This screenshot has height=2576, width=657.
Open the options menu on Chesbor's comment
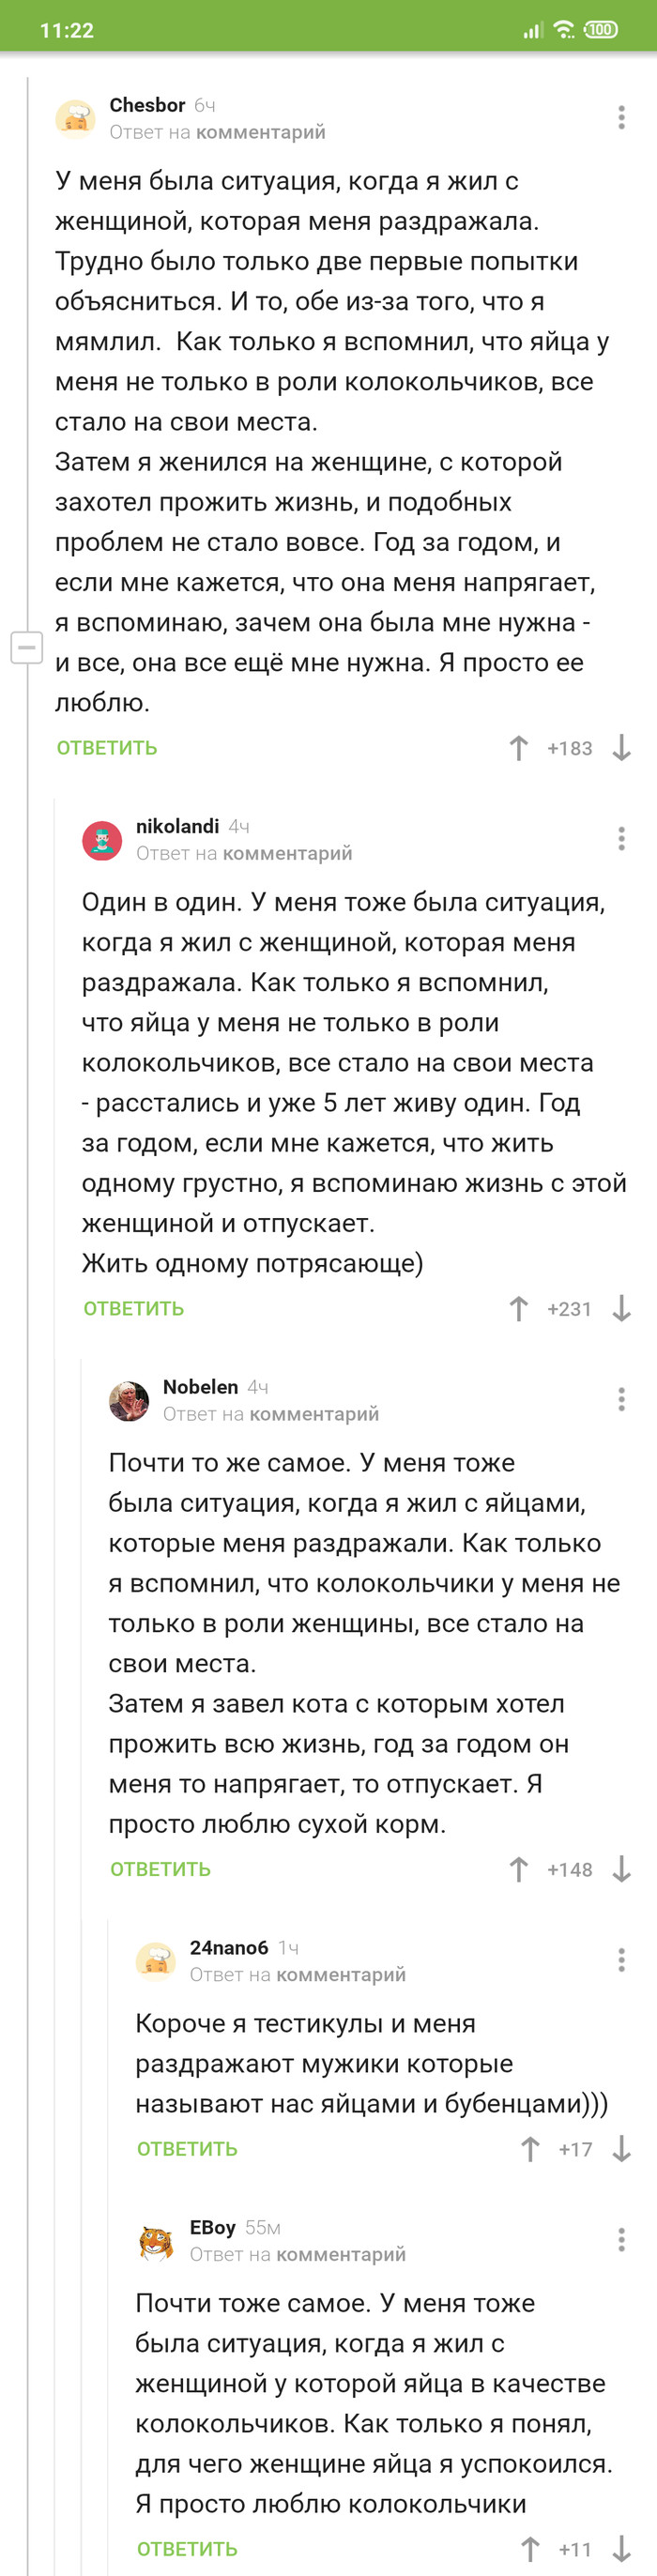[620, 117]
